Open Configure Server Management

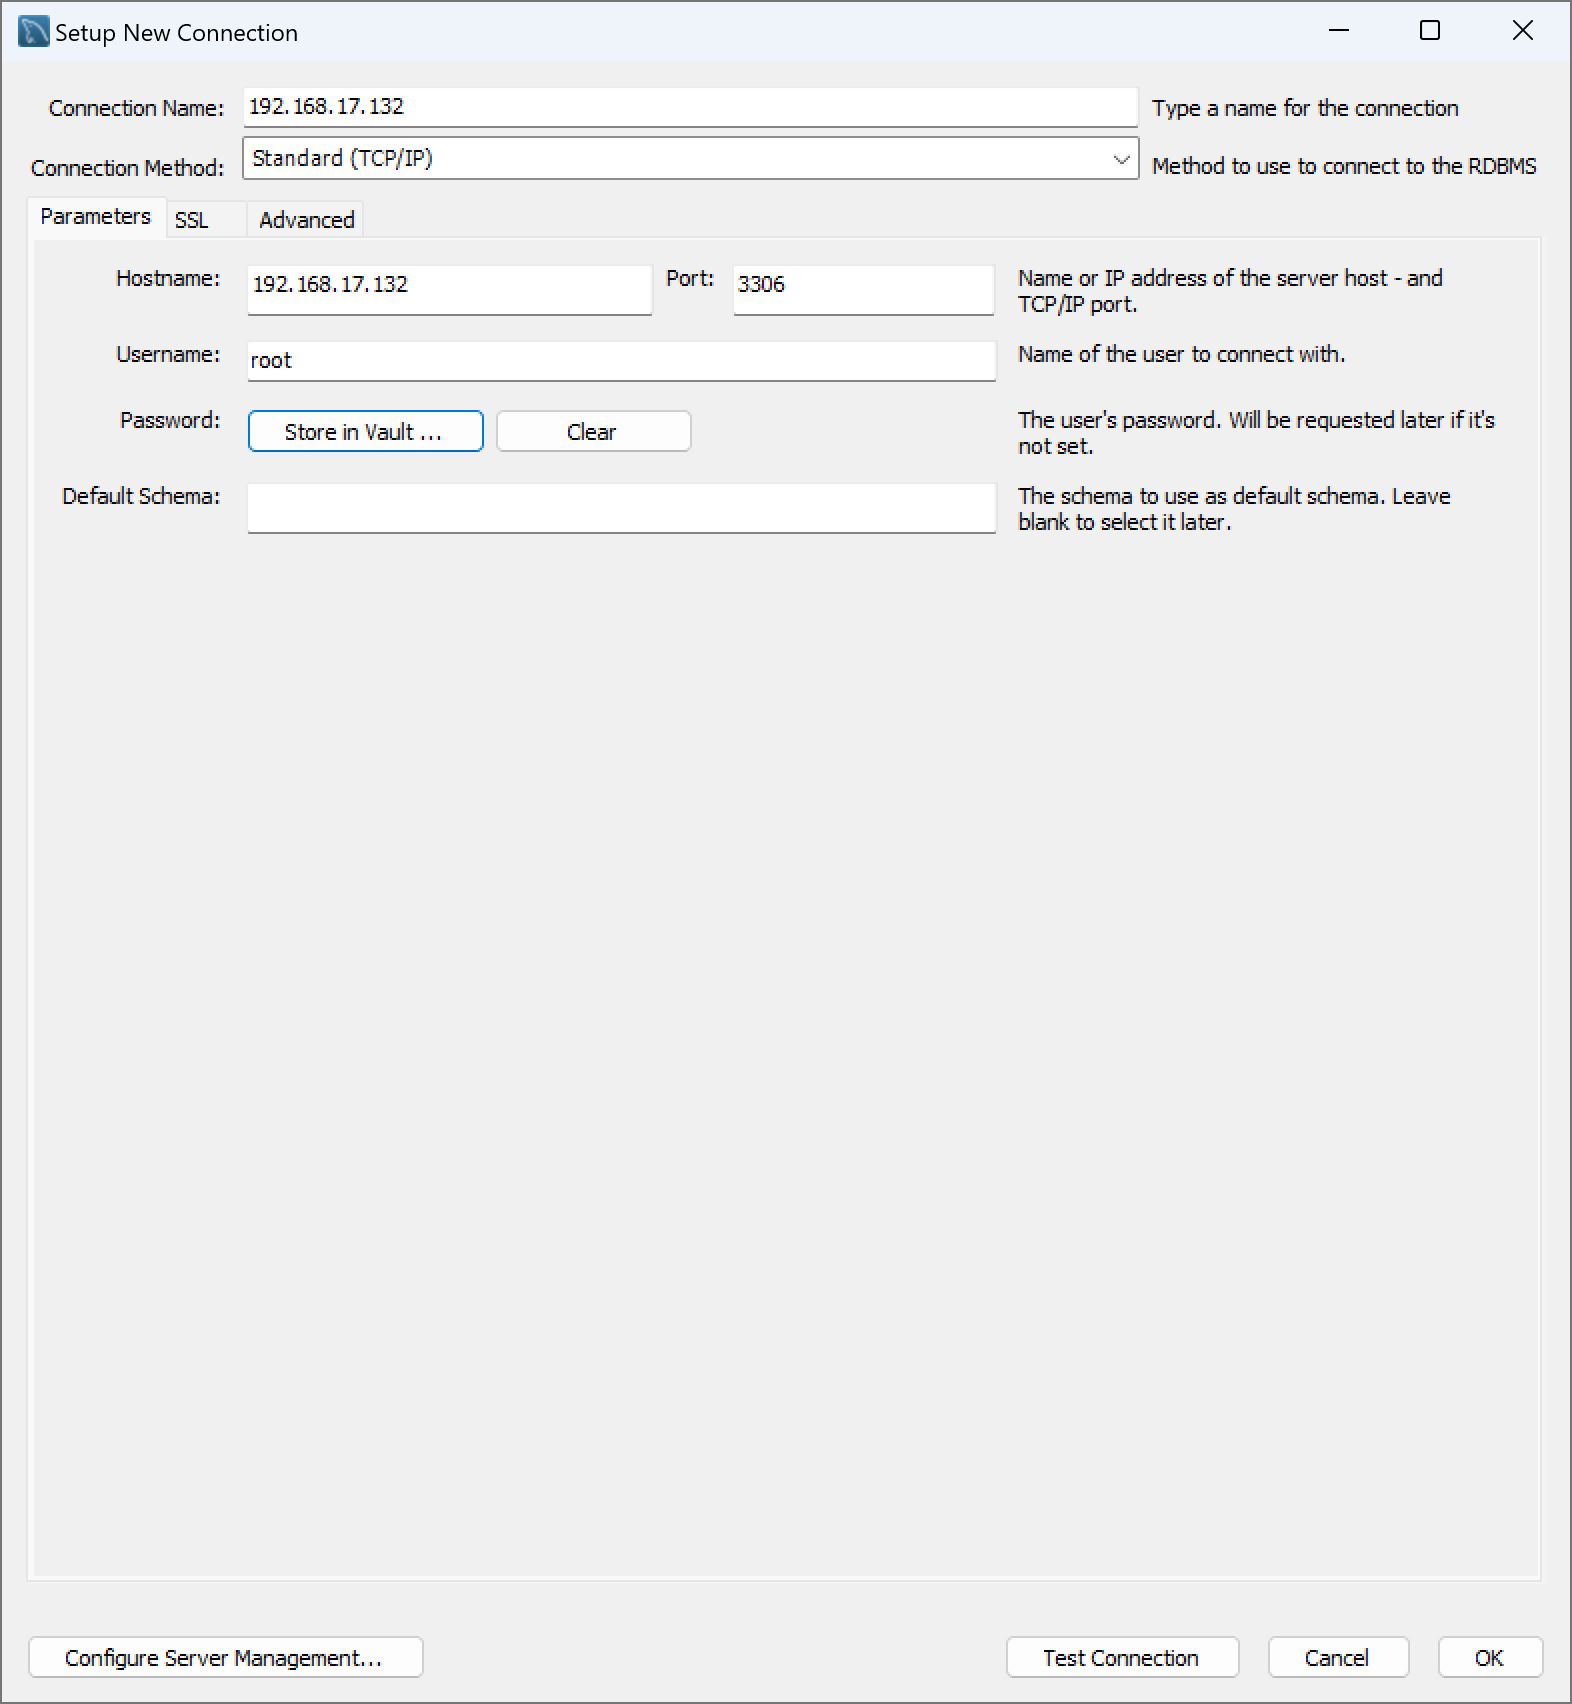(x=225, y=1657)
